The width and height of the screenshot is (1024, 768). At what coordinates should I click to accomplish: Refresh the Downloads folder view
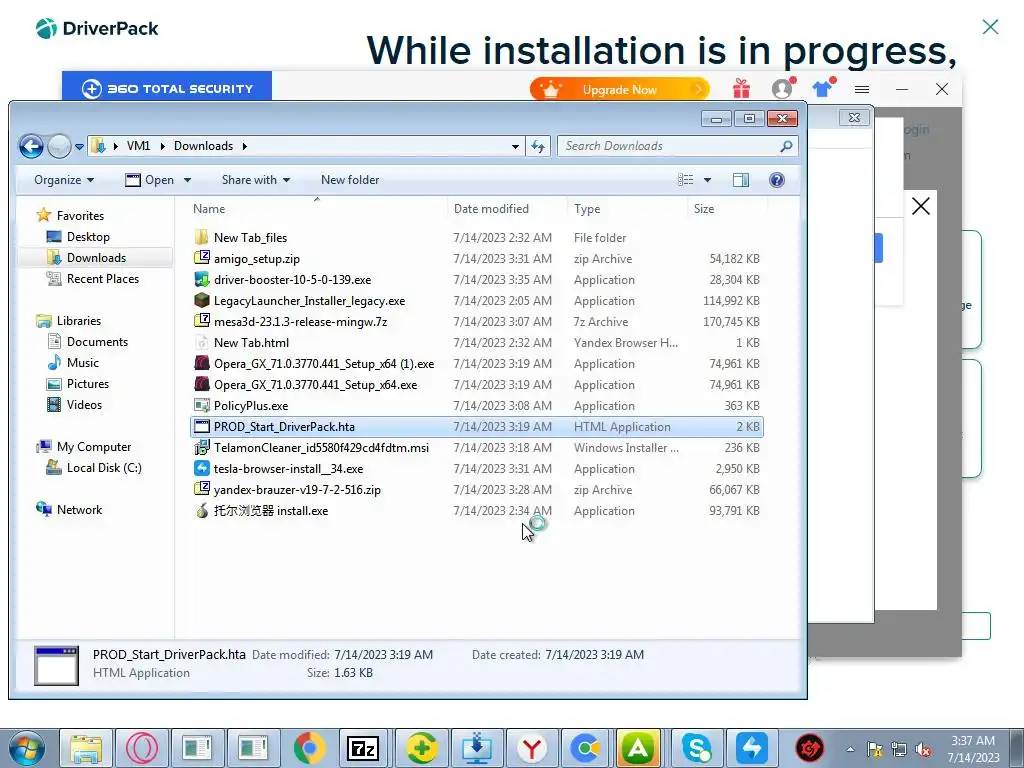[537, 146]
